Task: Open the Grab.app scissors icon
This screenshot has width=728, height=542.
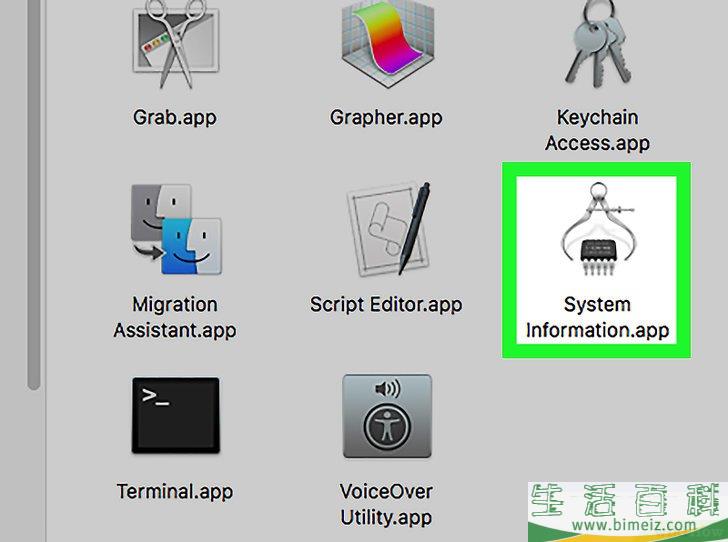Action: 176,45
